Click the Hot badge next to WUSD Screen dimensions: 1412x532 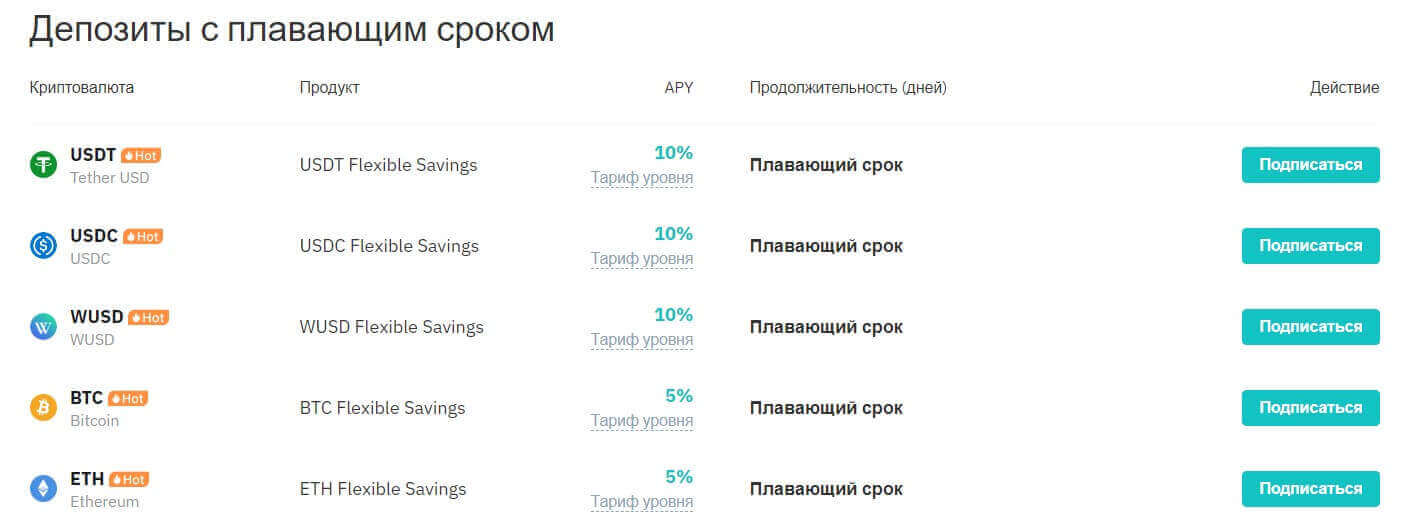pyautogui.click(x=149, y=318)
